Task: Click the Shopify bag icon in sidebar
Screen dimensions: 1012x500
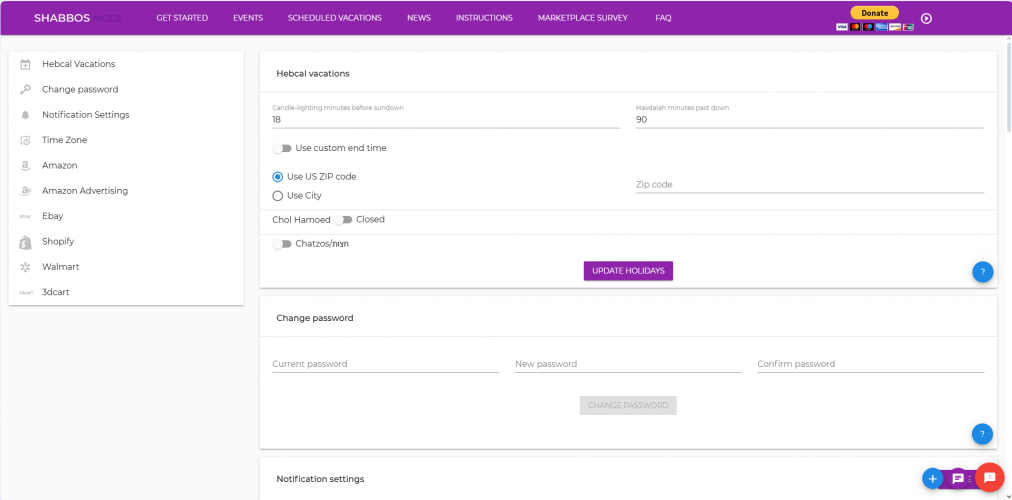Action: tap(25, 242)
